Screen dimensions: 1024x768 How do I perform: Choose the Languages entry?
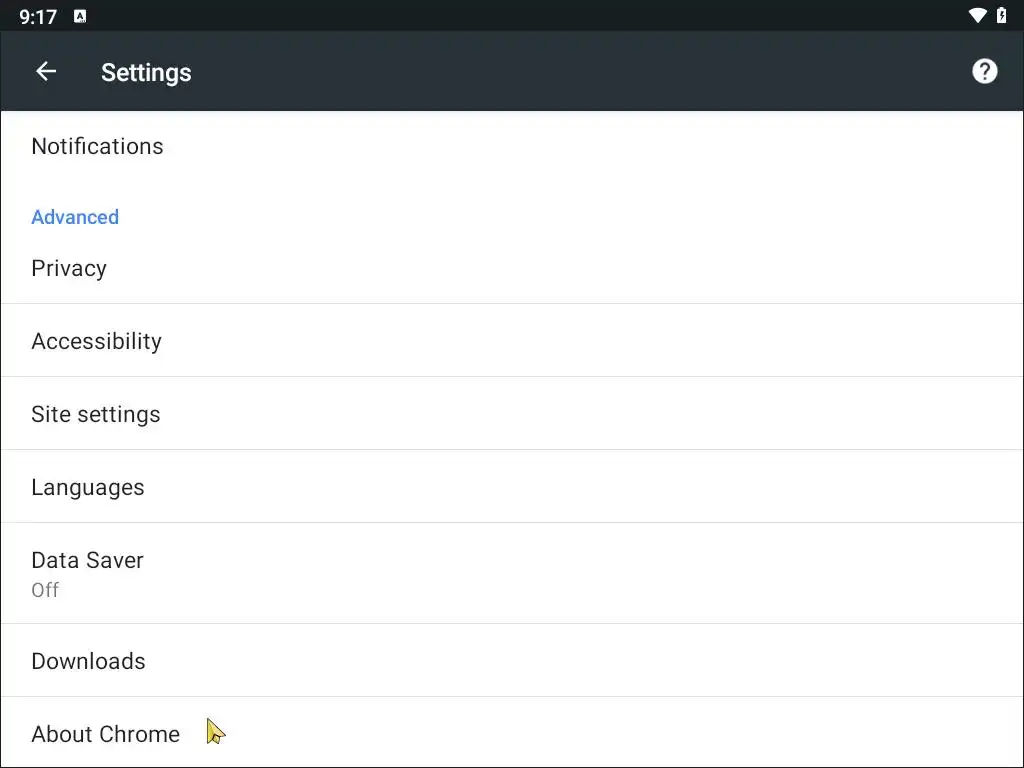[88, 487]
